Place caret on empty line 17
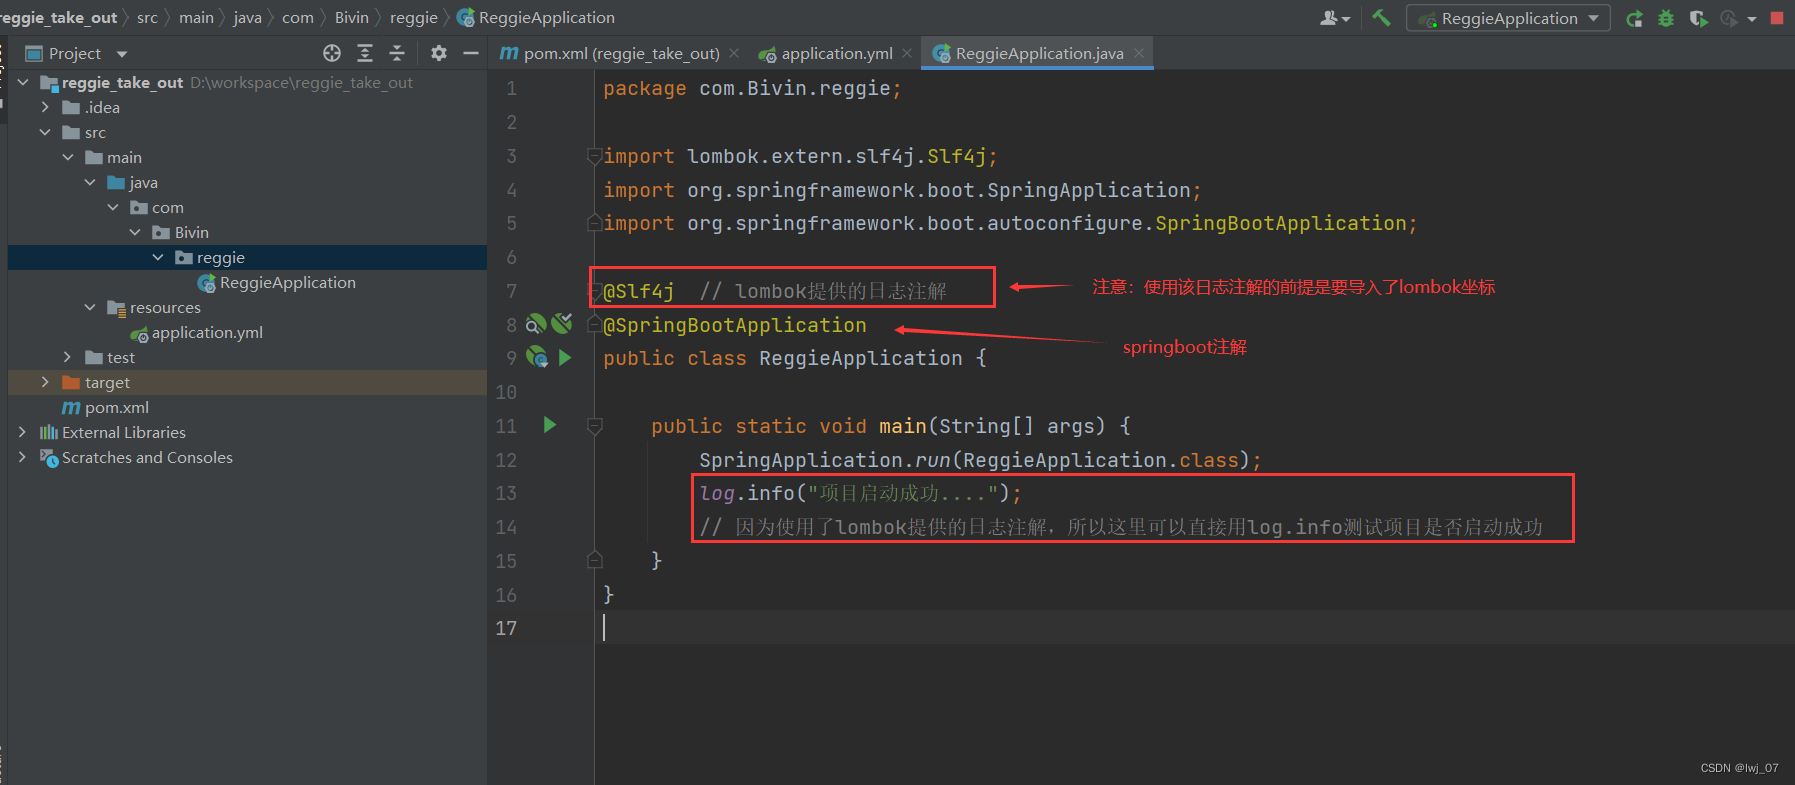This screenshot has width=1795, height=785. [1194, 628]
